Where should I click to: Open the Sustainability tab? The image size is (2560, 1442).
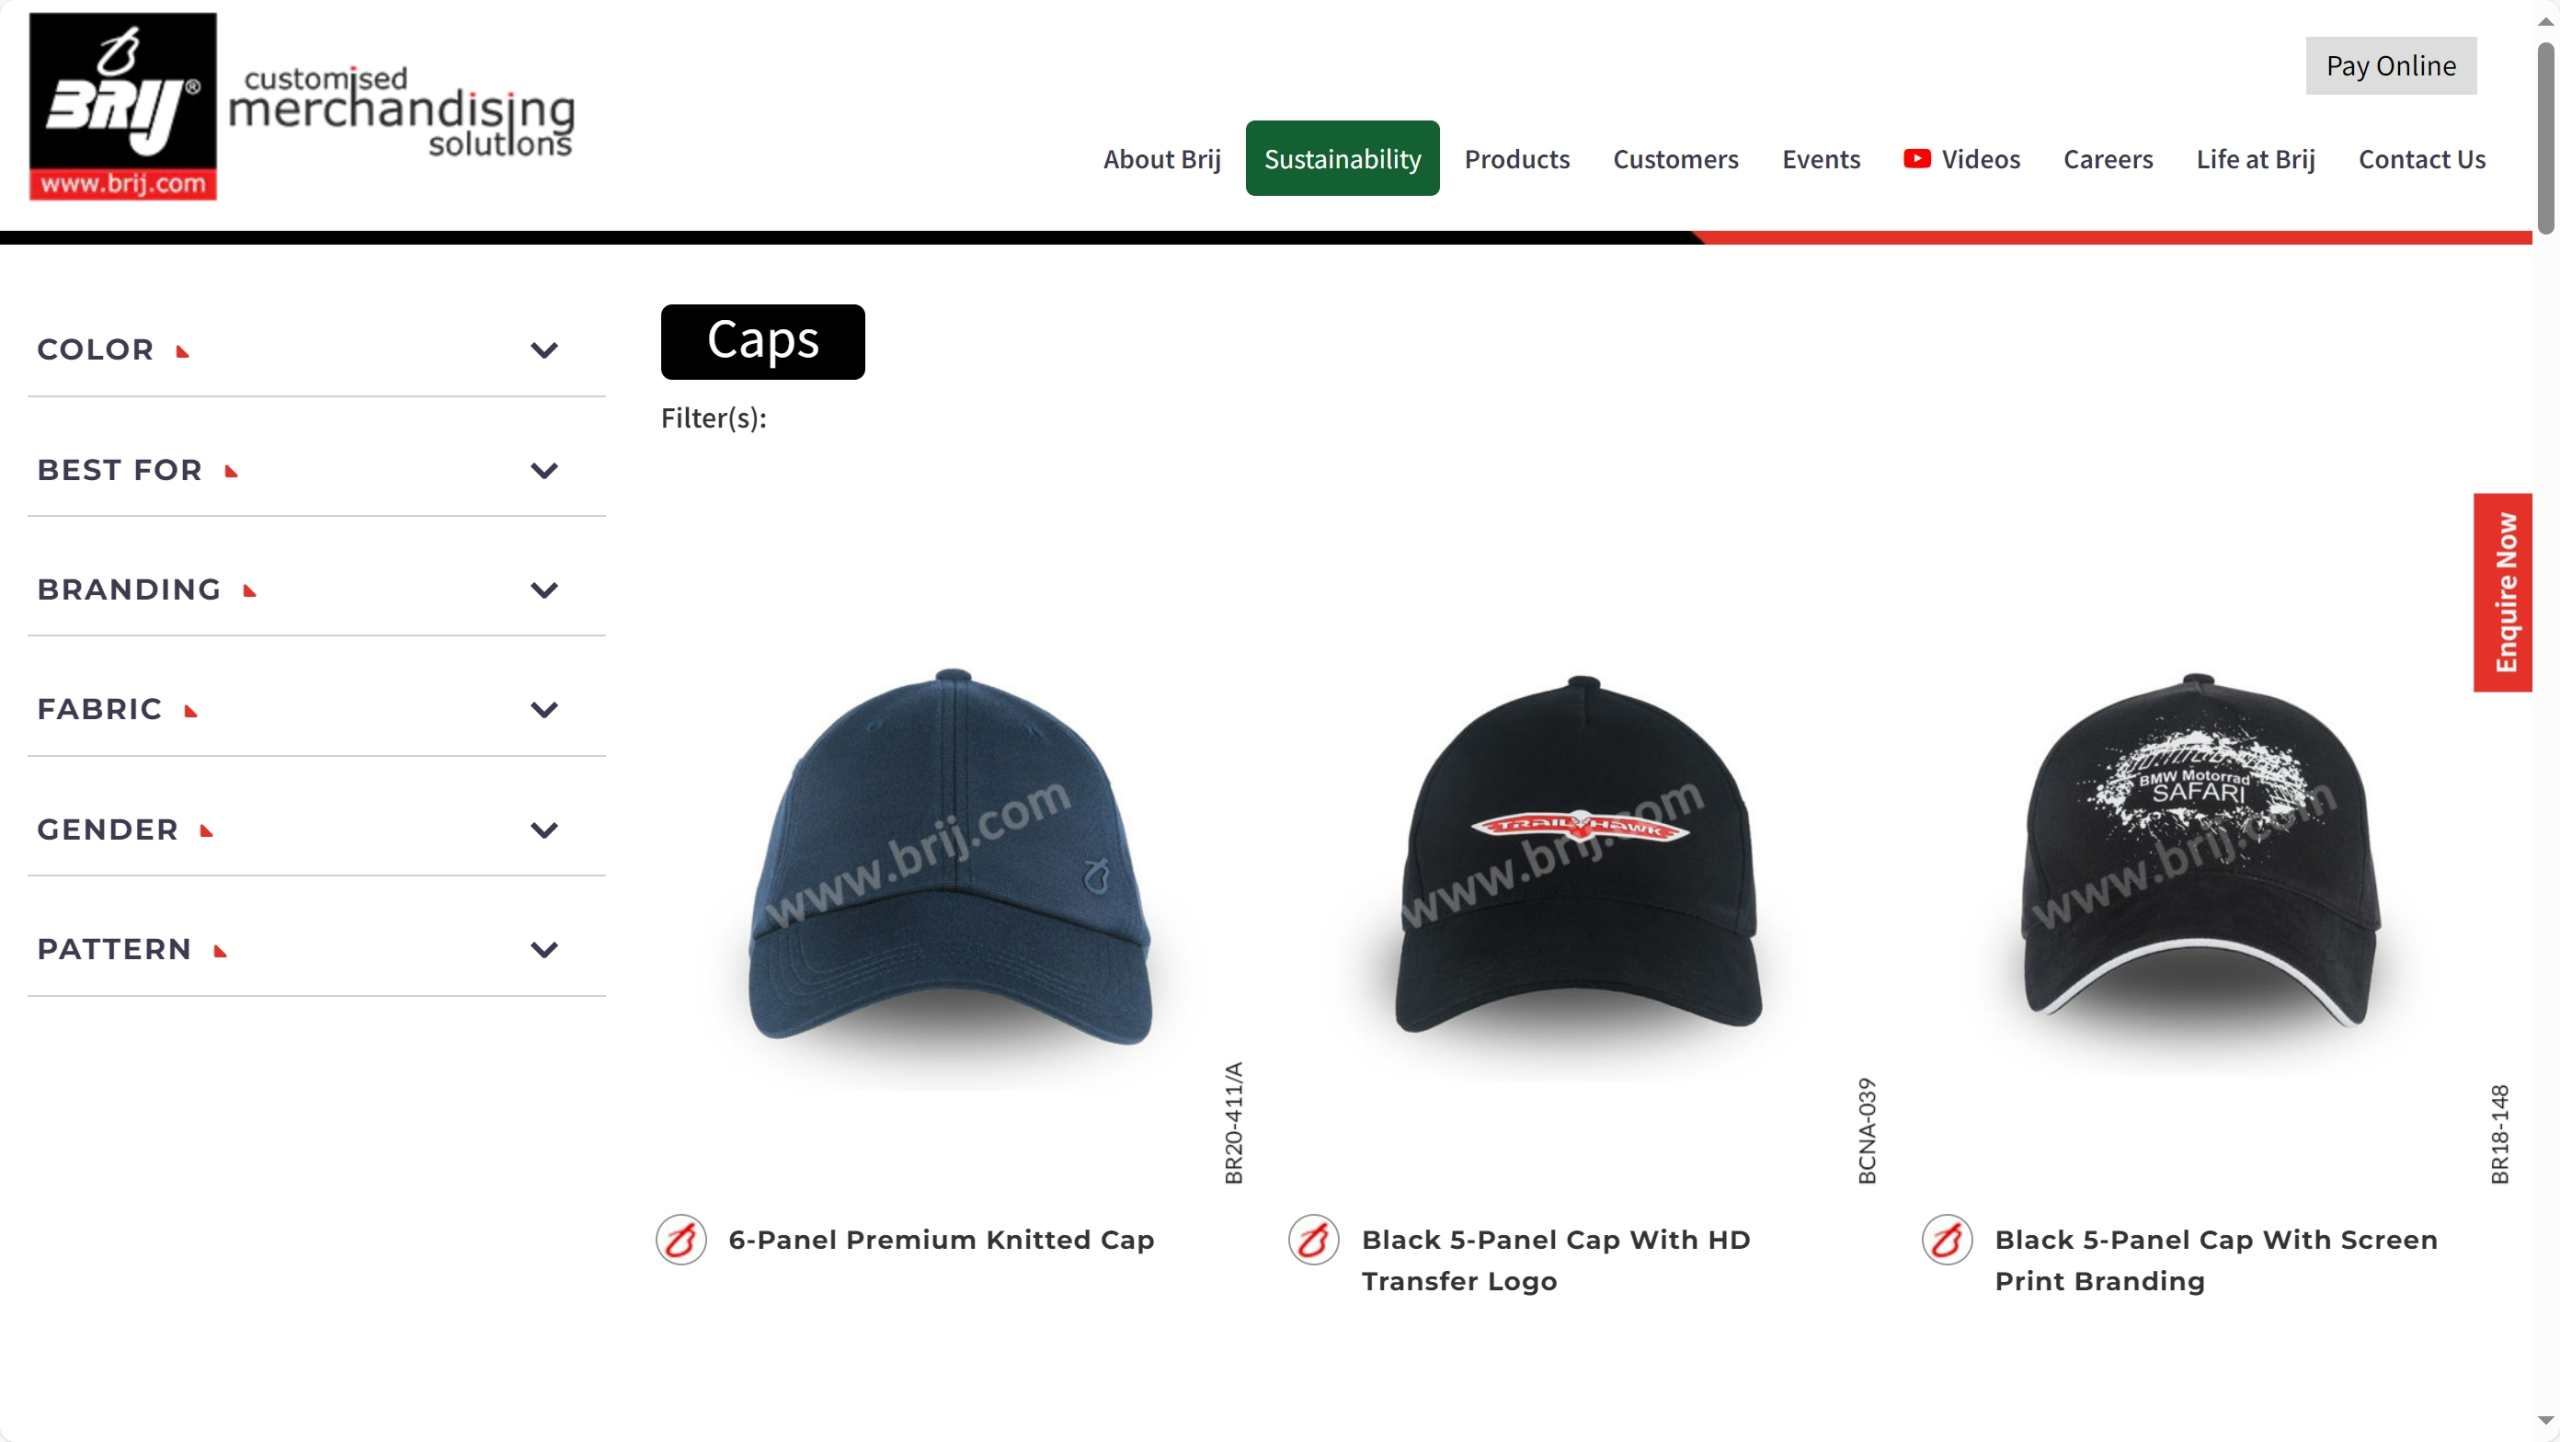pos(1342,158)
